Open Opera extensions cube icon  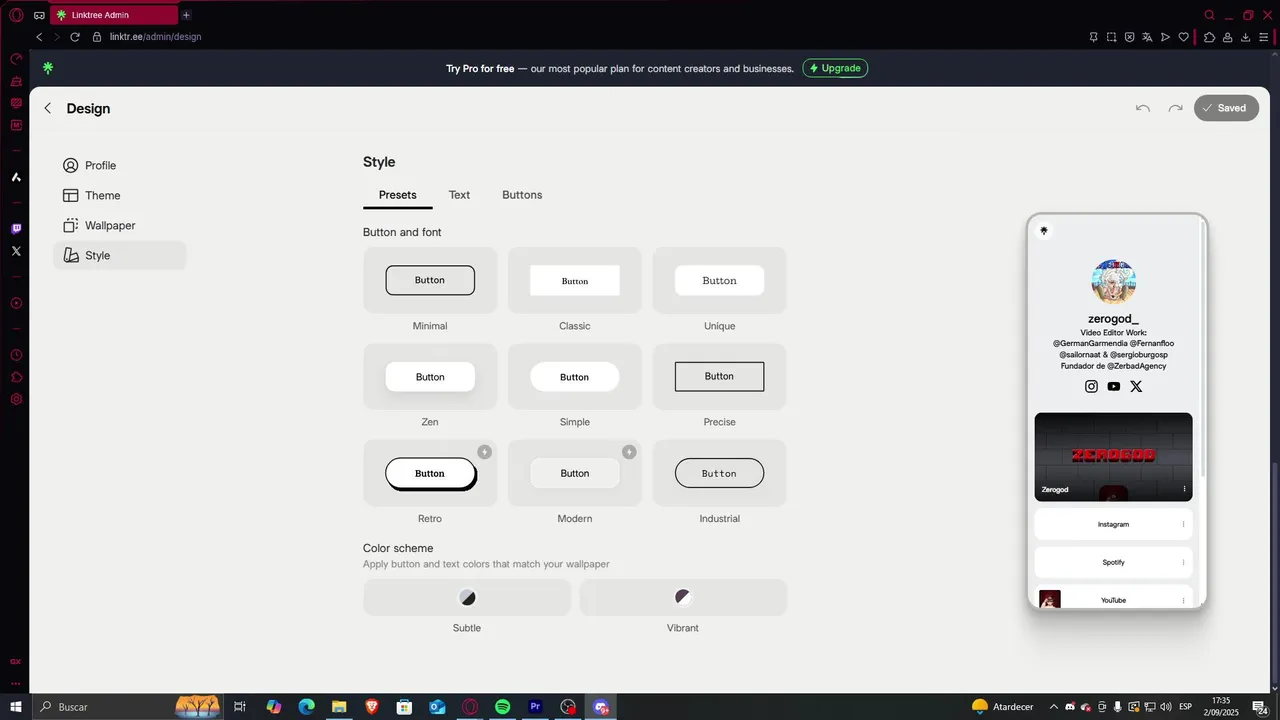[1209, 37]
